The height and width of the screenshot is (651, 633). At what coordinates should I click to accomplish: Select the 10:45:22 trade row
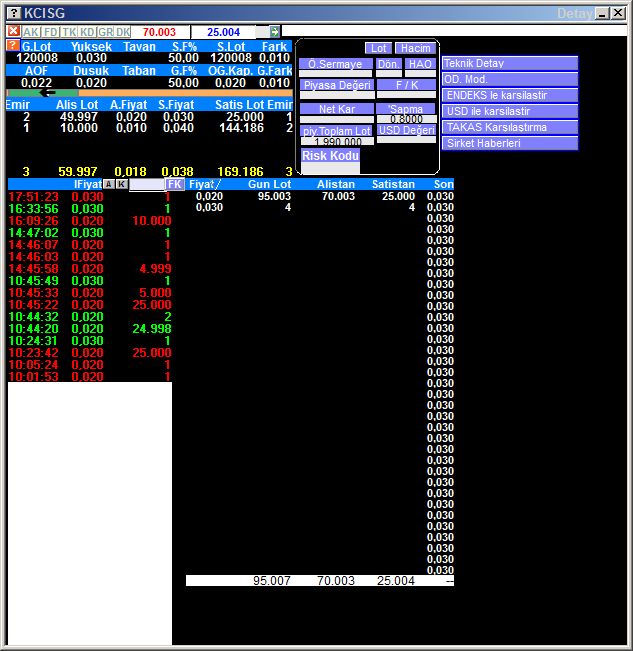(x=90, y=305)
